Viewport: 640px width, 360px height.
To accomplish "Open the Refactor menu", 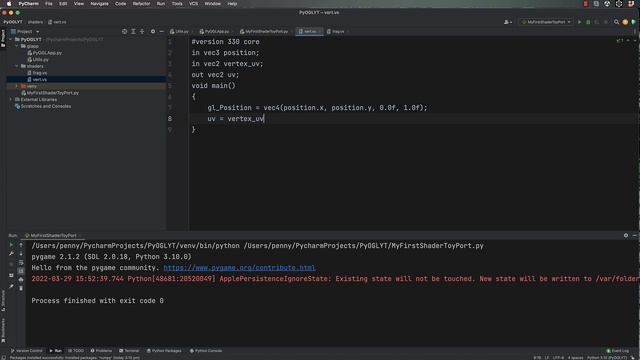I will pos(141,4).
